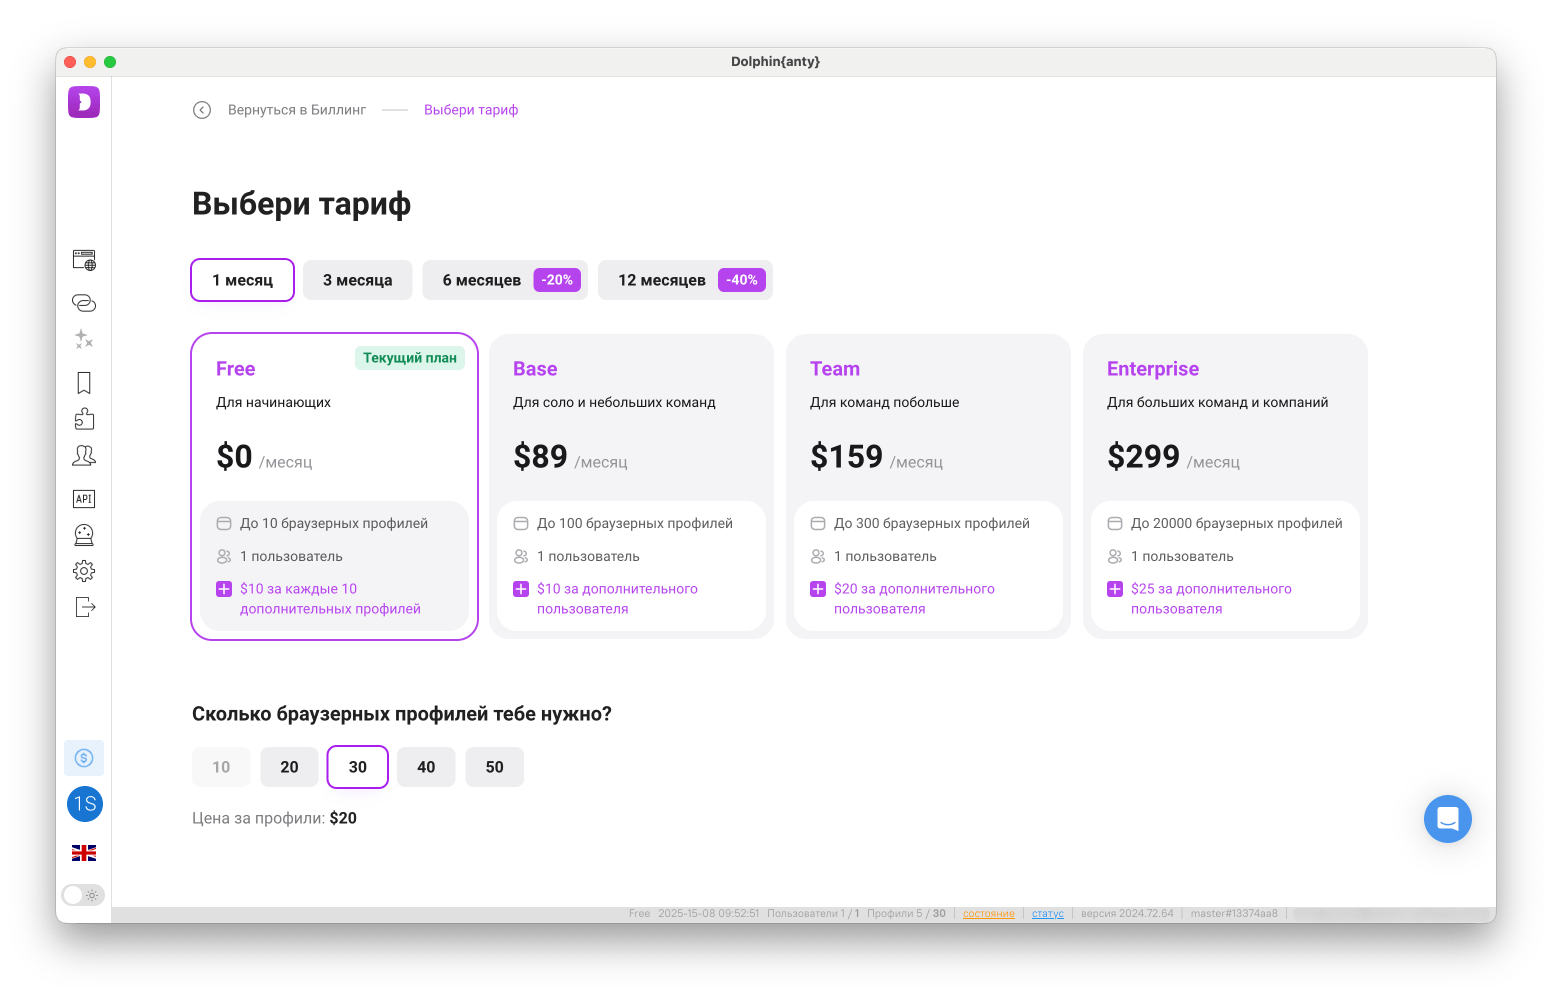The height and width of the screenshot is (987, 1552).
Task: Click 'До 20000 браузерных профилей' text
Action: click(x=1237, y=523)
